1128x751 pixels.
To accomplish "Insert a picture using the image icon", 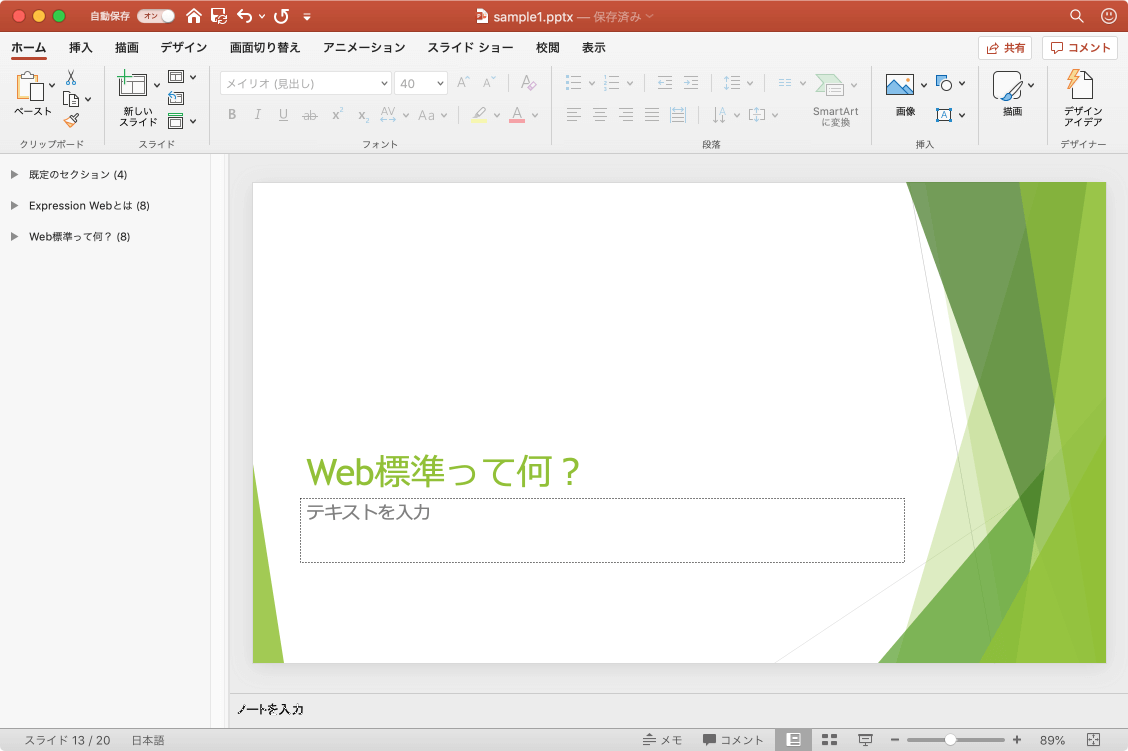I will [899, 85].
